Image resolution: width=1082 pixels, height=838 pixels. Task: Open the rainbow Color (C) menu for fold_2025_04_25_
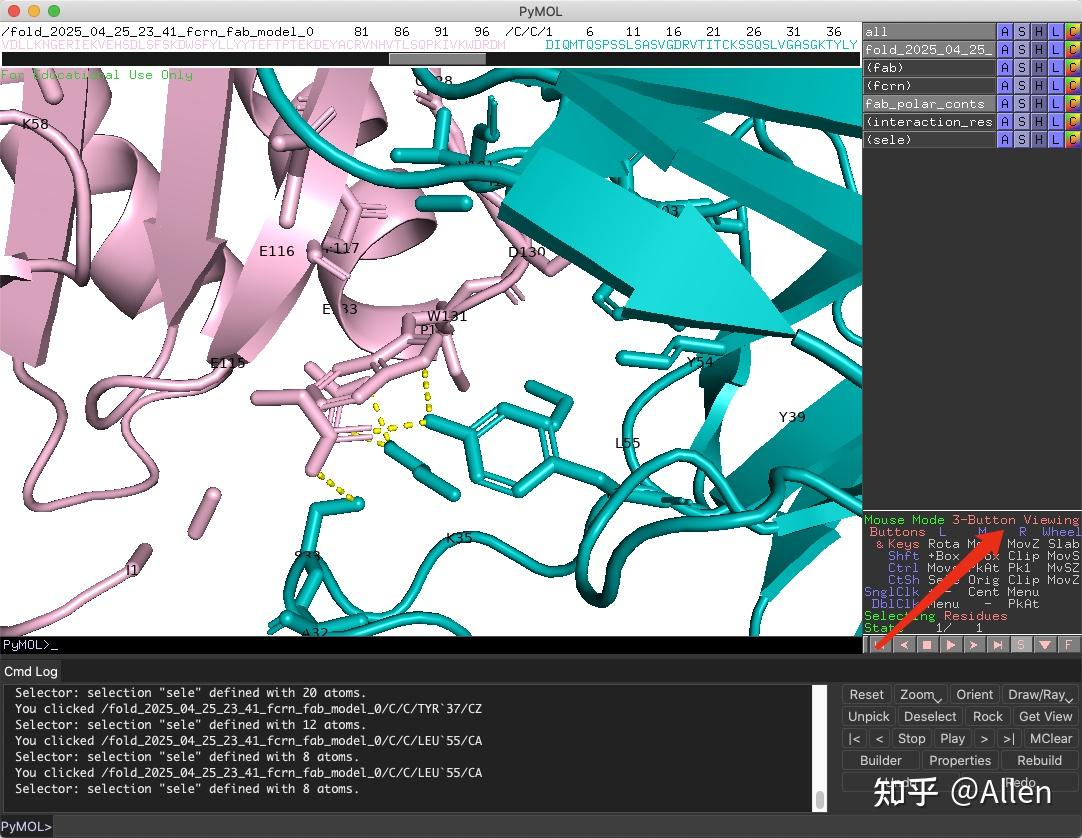click(1073, 49)
